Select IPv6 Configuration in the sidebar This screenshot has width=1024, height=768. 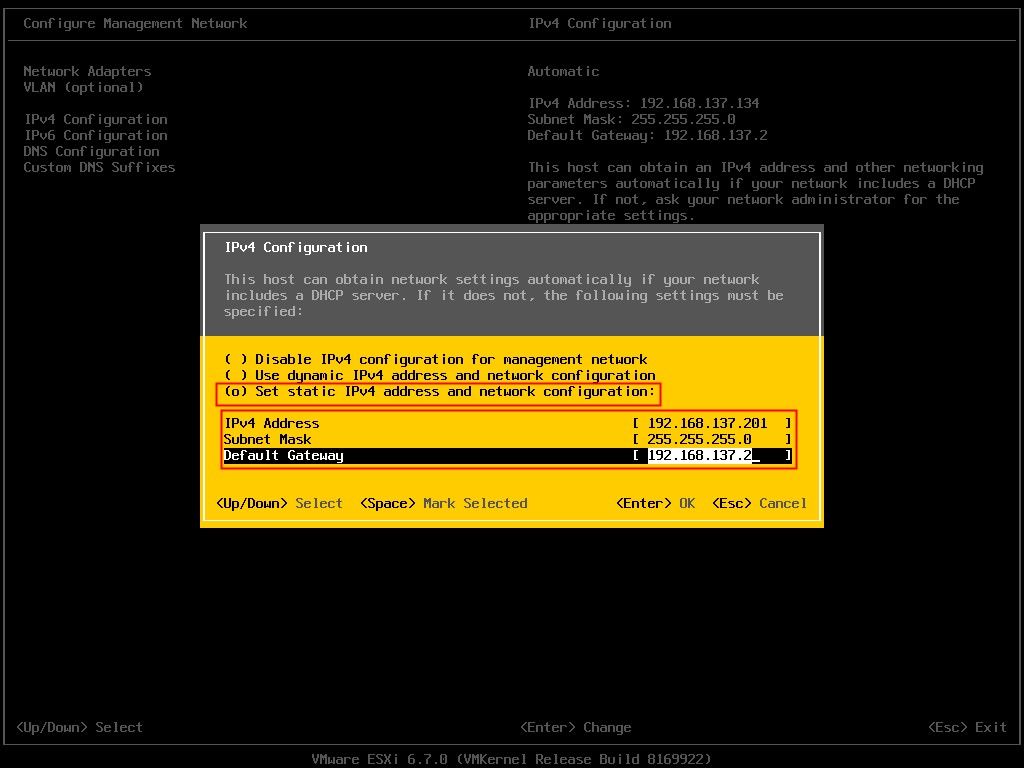(x=95, y=135)
